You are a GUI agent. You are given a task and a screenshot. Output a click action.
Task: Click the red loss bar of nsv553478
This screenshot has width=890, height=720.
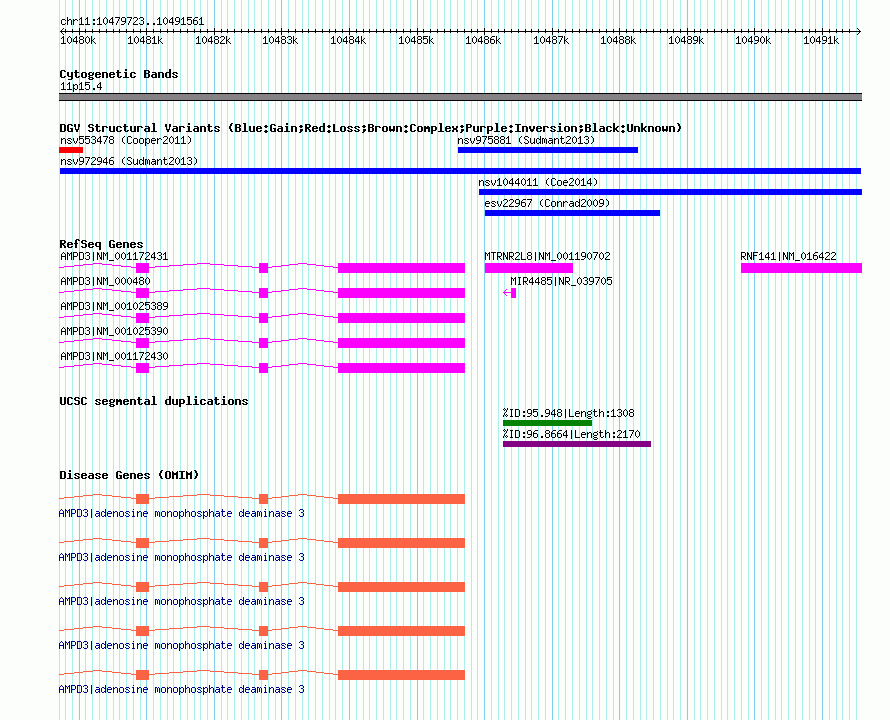coord(71,150)
